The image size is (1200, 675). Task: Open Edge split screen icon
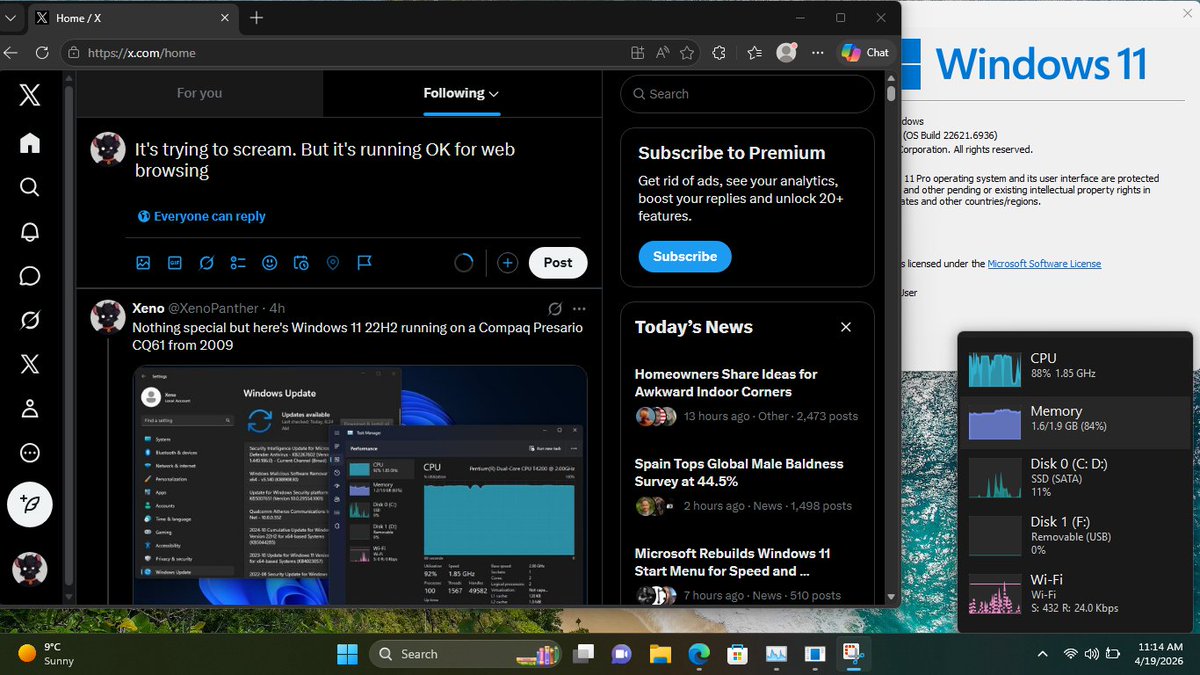[637, 53]
